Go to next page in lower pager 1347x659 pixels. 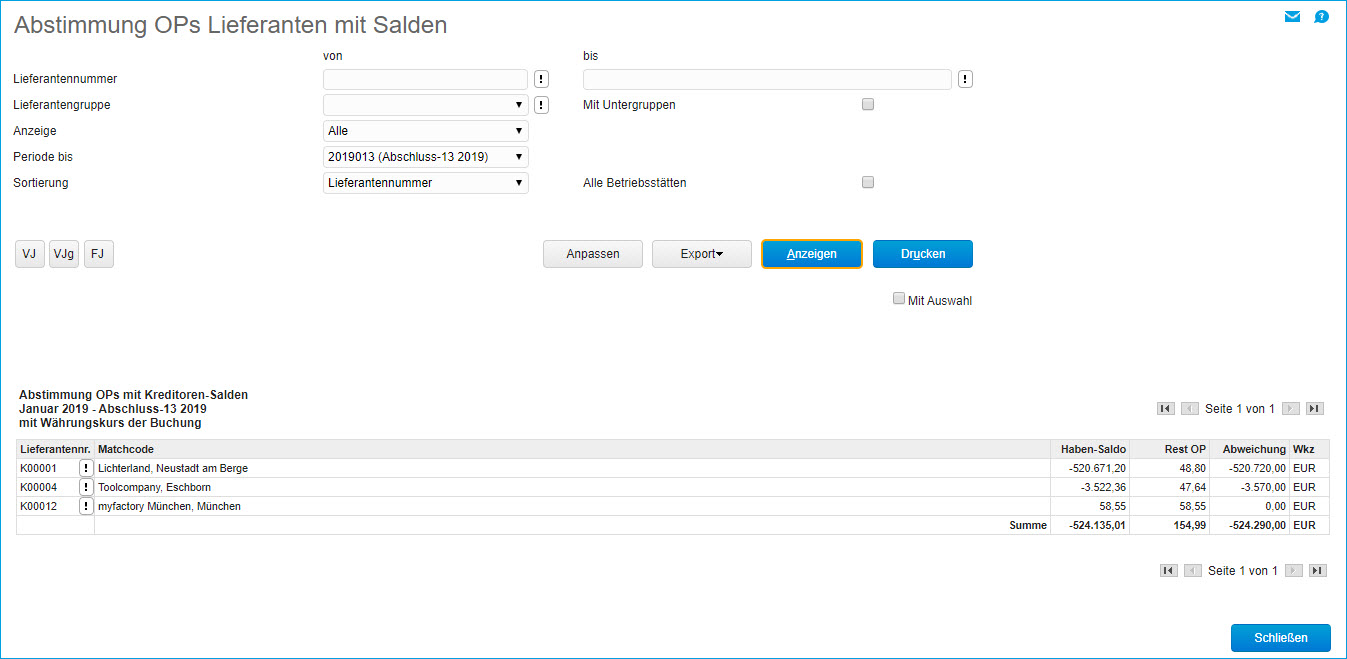1294,570
